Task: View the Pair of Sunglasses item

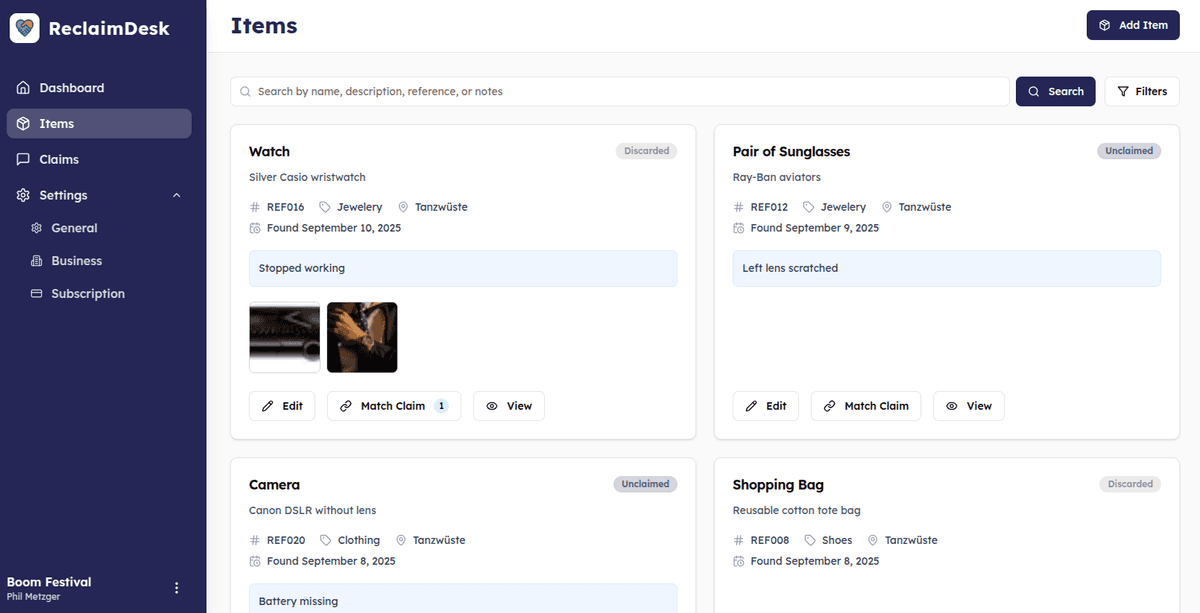Action: 969,406
